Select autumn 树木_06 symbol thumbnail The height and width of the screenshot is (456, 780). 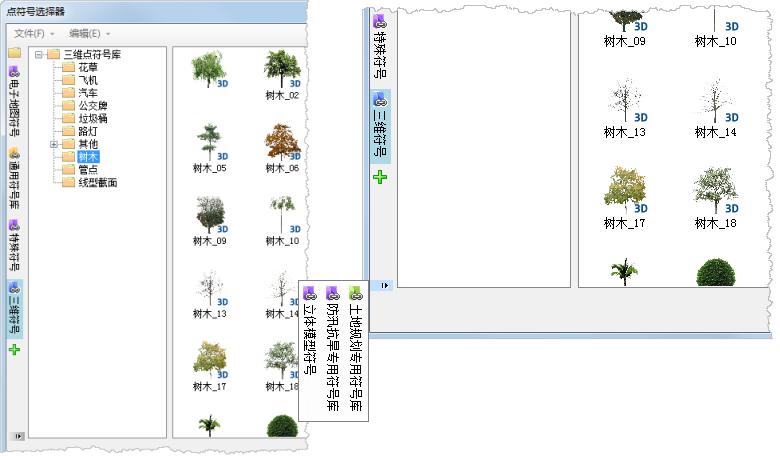282,145
